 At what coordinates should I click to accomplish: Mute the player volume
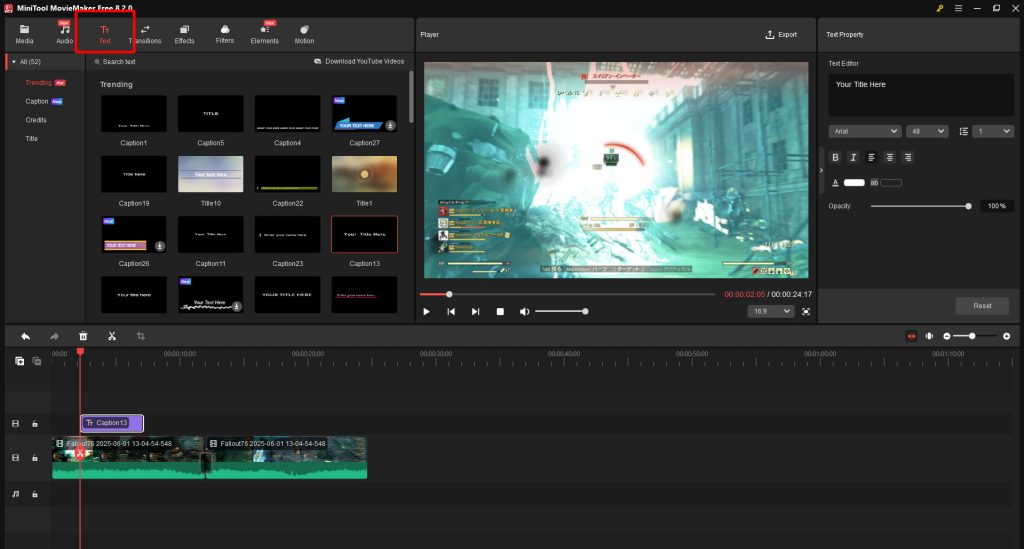[524, 312]
